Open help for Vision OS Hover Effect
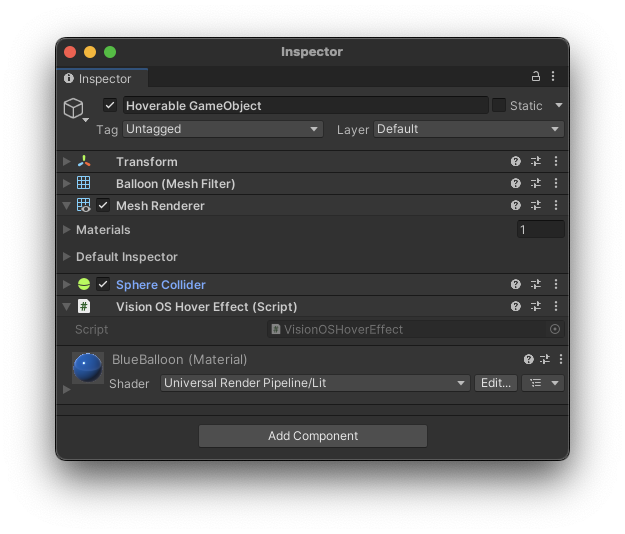Image resolution: width=625 pixels, height=534 pixels. (x=516, y=307)
